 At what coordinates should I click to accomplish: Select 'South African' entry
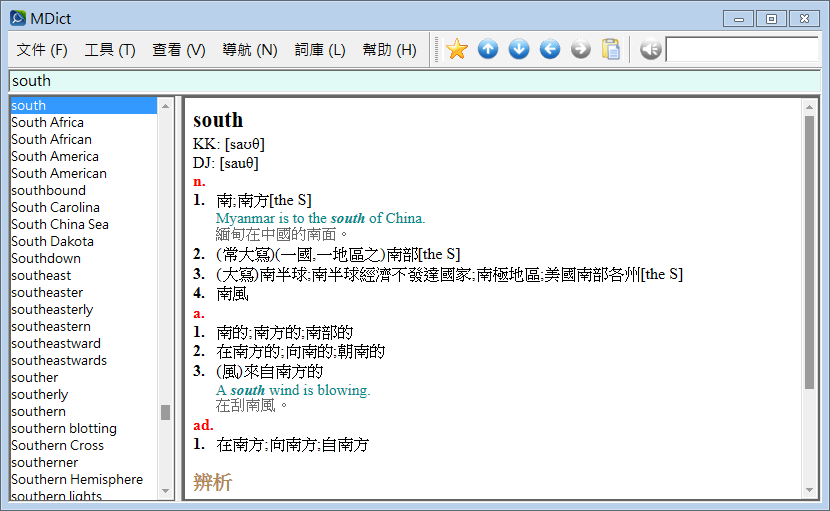(83, 139)
